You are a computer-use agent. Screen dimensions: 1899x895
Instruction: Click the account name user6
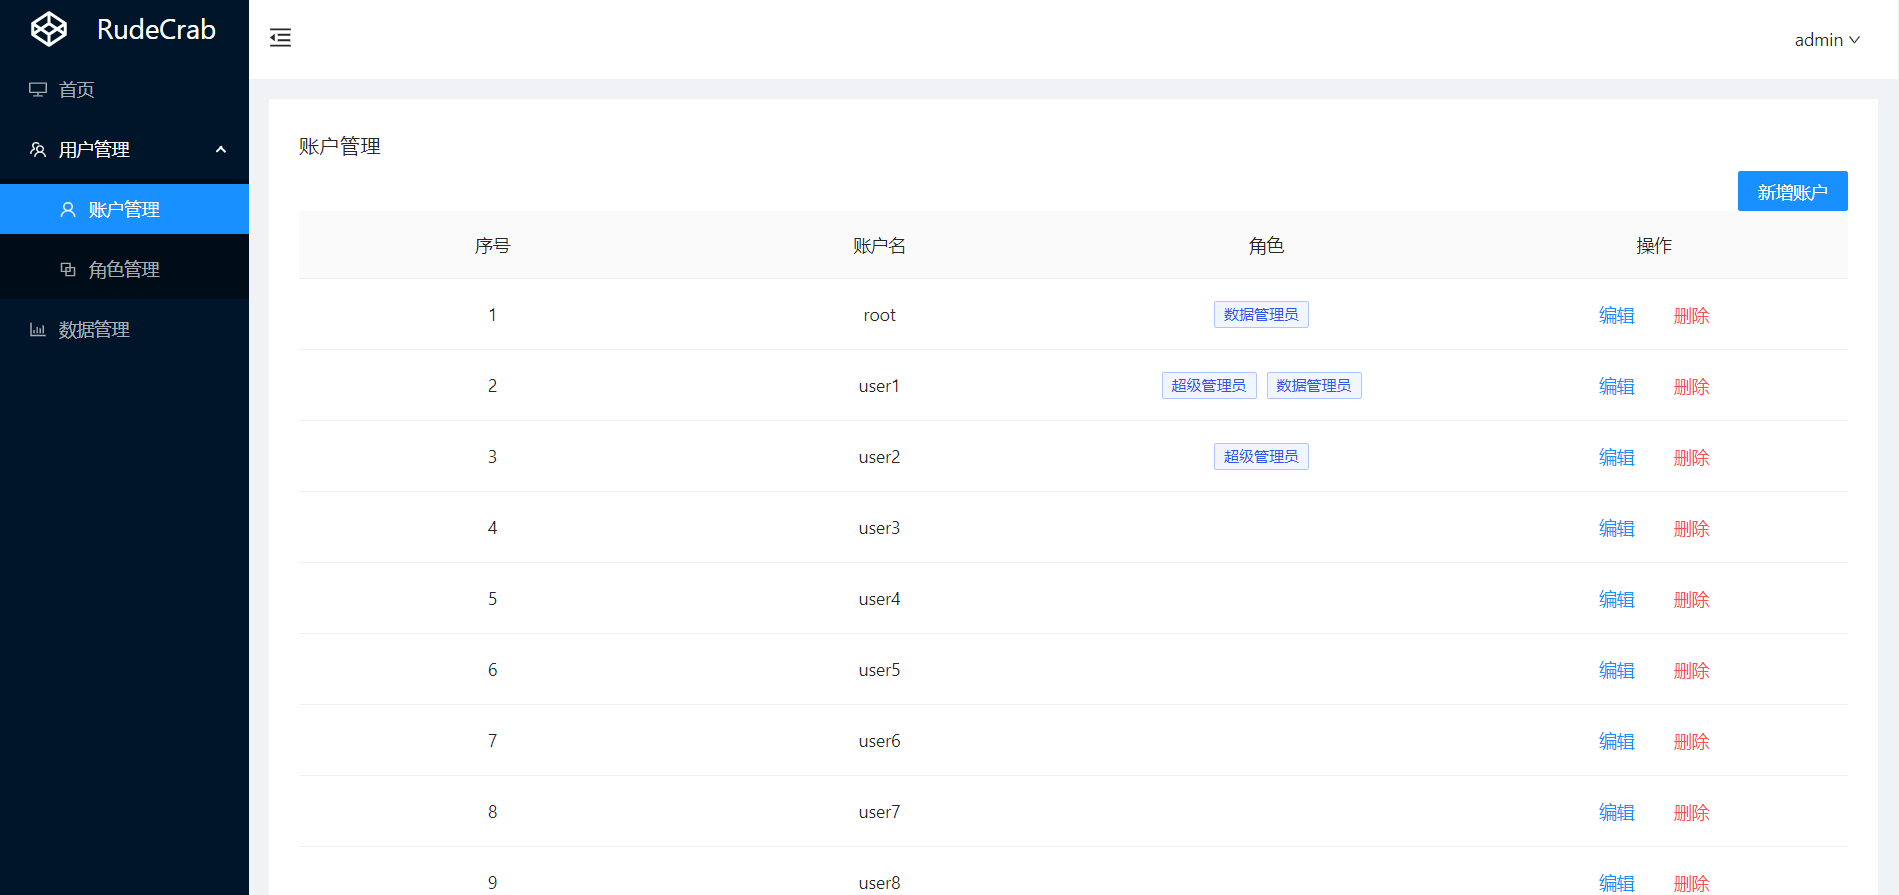[x=879, y=741]
